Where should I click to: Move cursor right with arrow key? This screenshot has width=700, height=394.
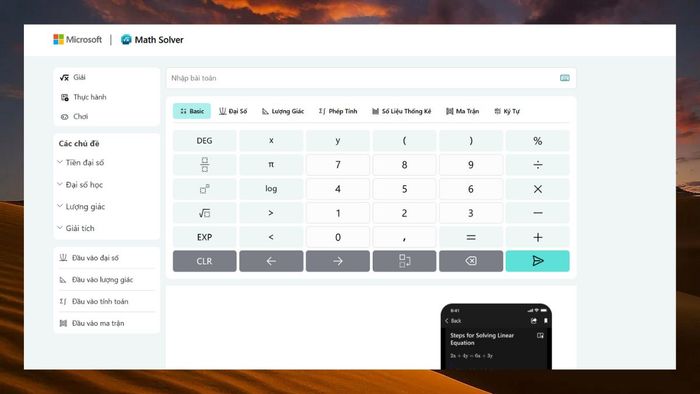[338, 261]
